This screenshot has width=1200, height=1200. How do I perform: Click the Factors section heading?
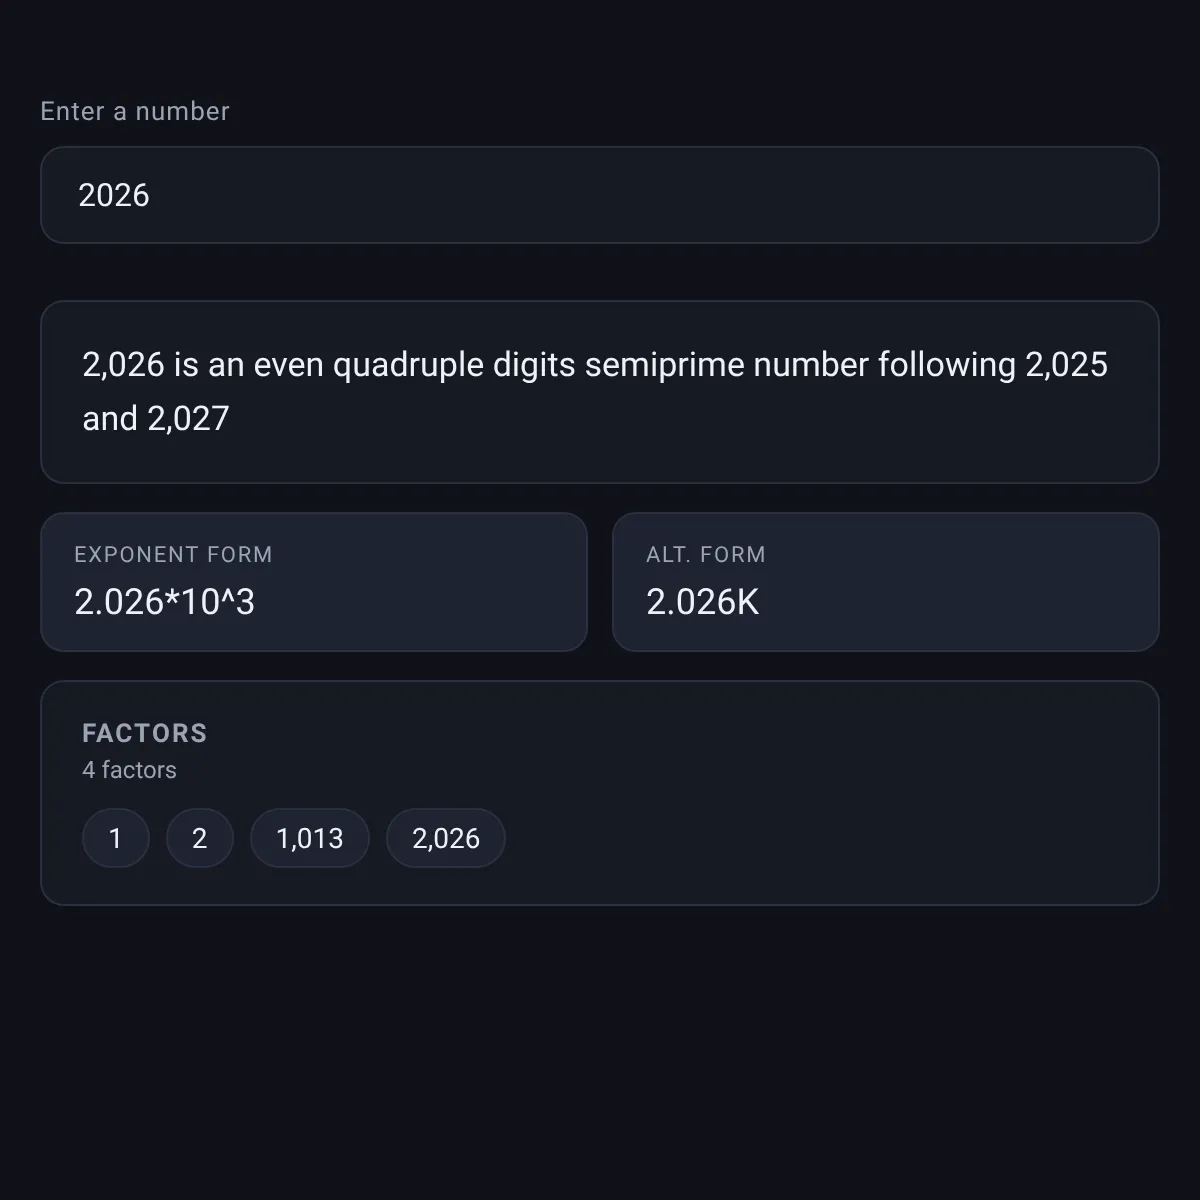[145, 733]
